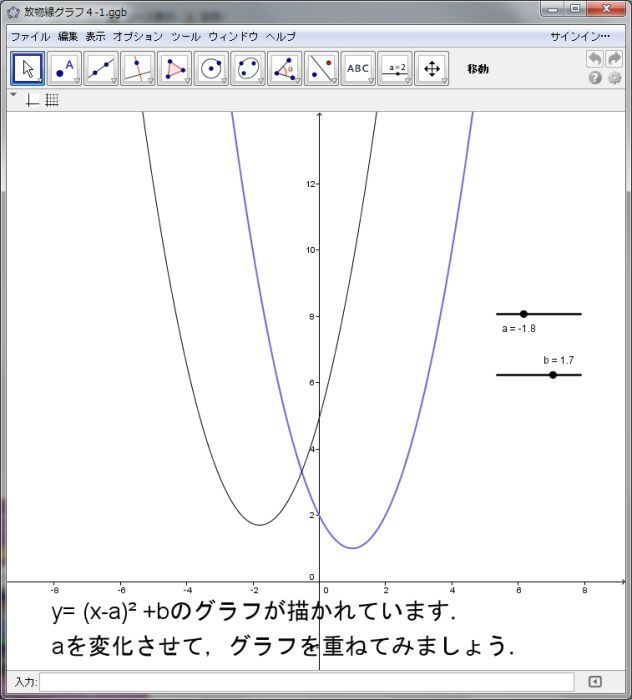Maximize the GeoGebra window
This screenshot has width=632, height=700.
tap(575, 8)
